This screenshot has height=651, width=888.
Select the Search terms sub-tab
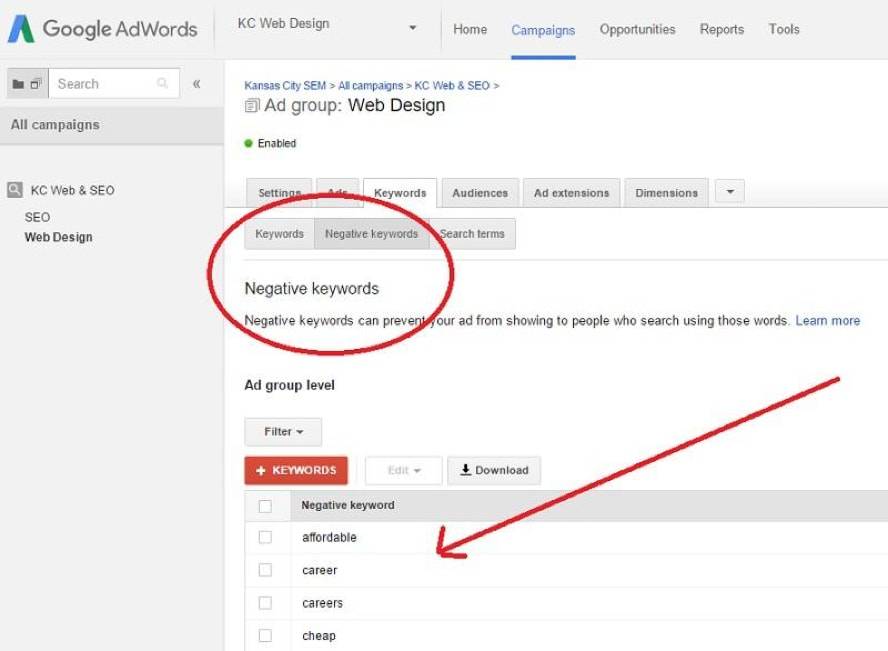[472, 234]
